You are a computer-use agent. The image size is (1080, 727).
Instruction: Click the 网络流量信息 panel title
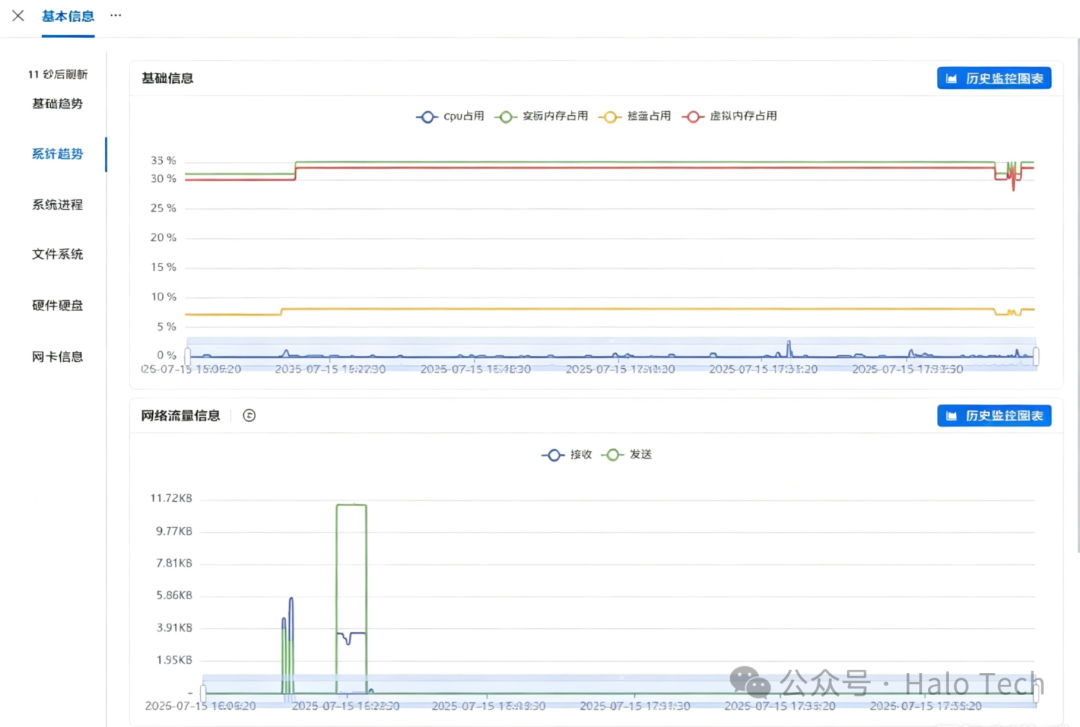tap(180, 416)
